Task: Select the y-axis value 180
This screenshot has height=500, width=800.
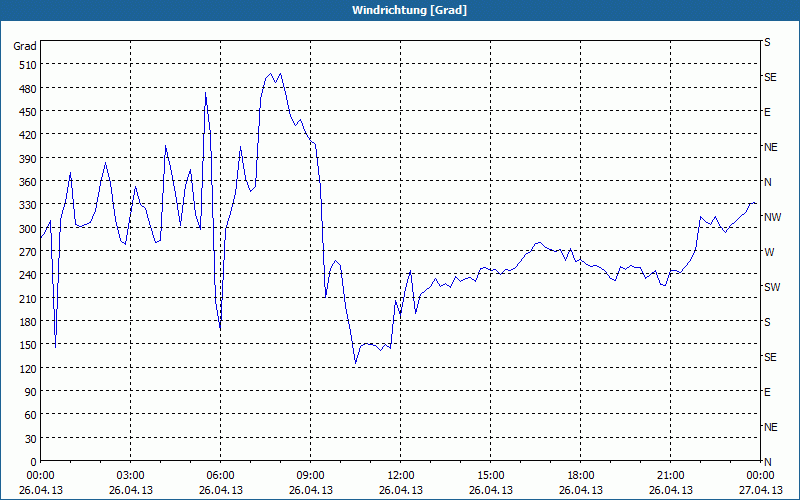Action: tap(28, 322)
